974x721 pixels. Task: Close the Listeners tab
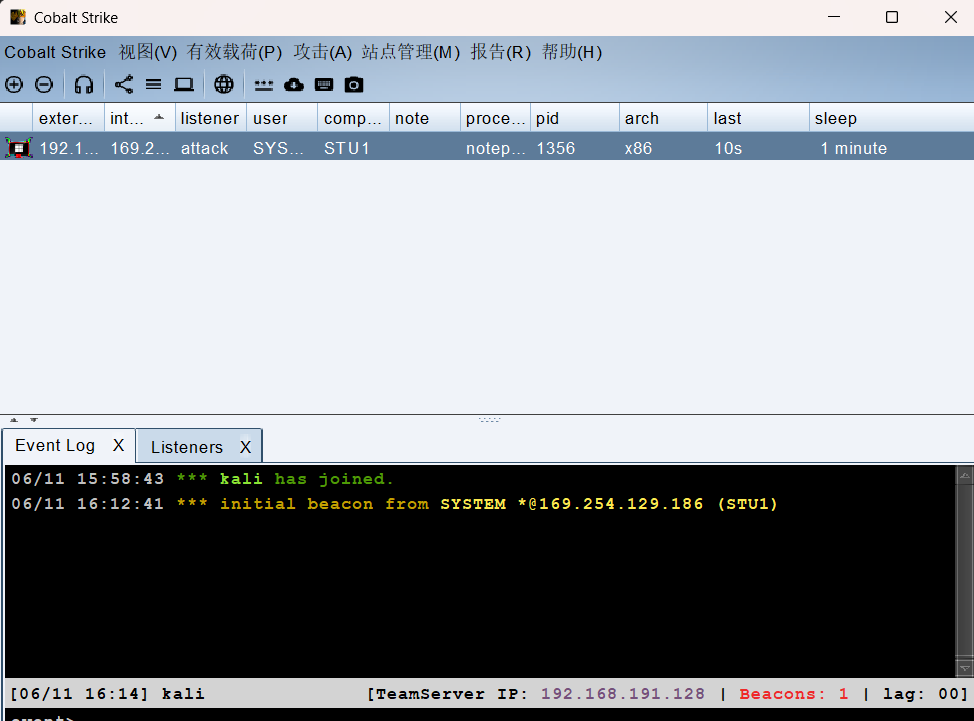(245, 447)
